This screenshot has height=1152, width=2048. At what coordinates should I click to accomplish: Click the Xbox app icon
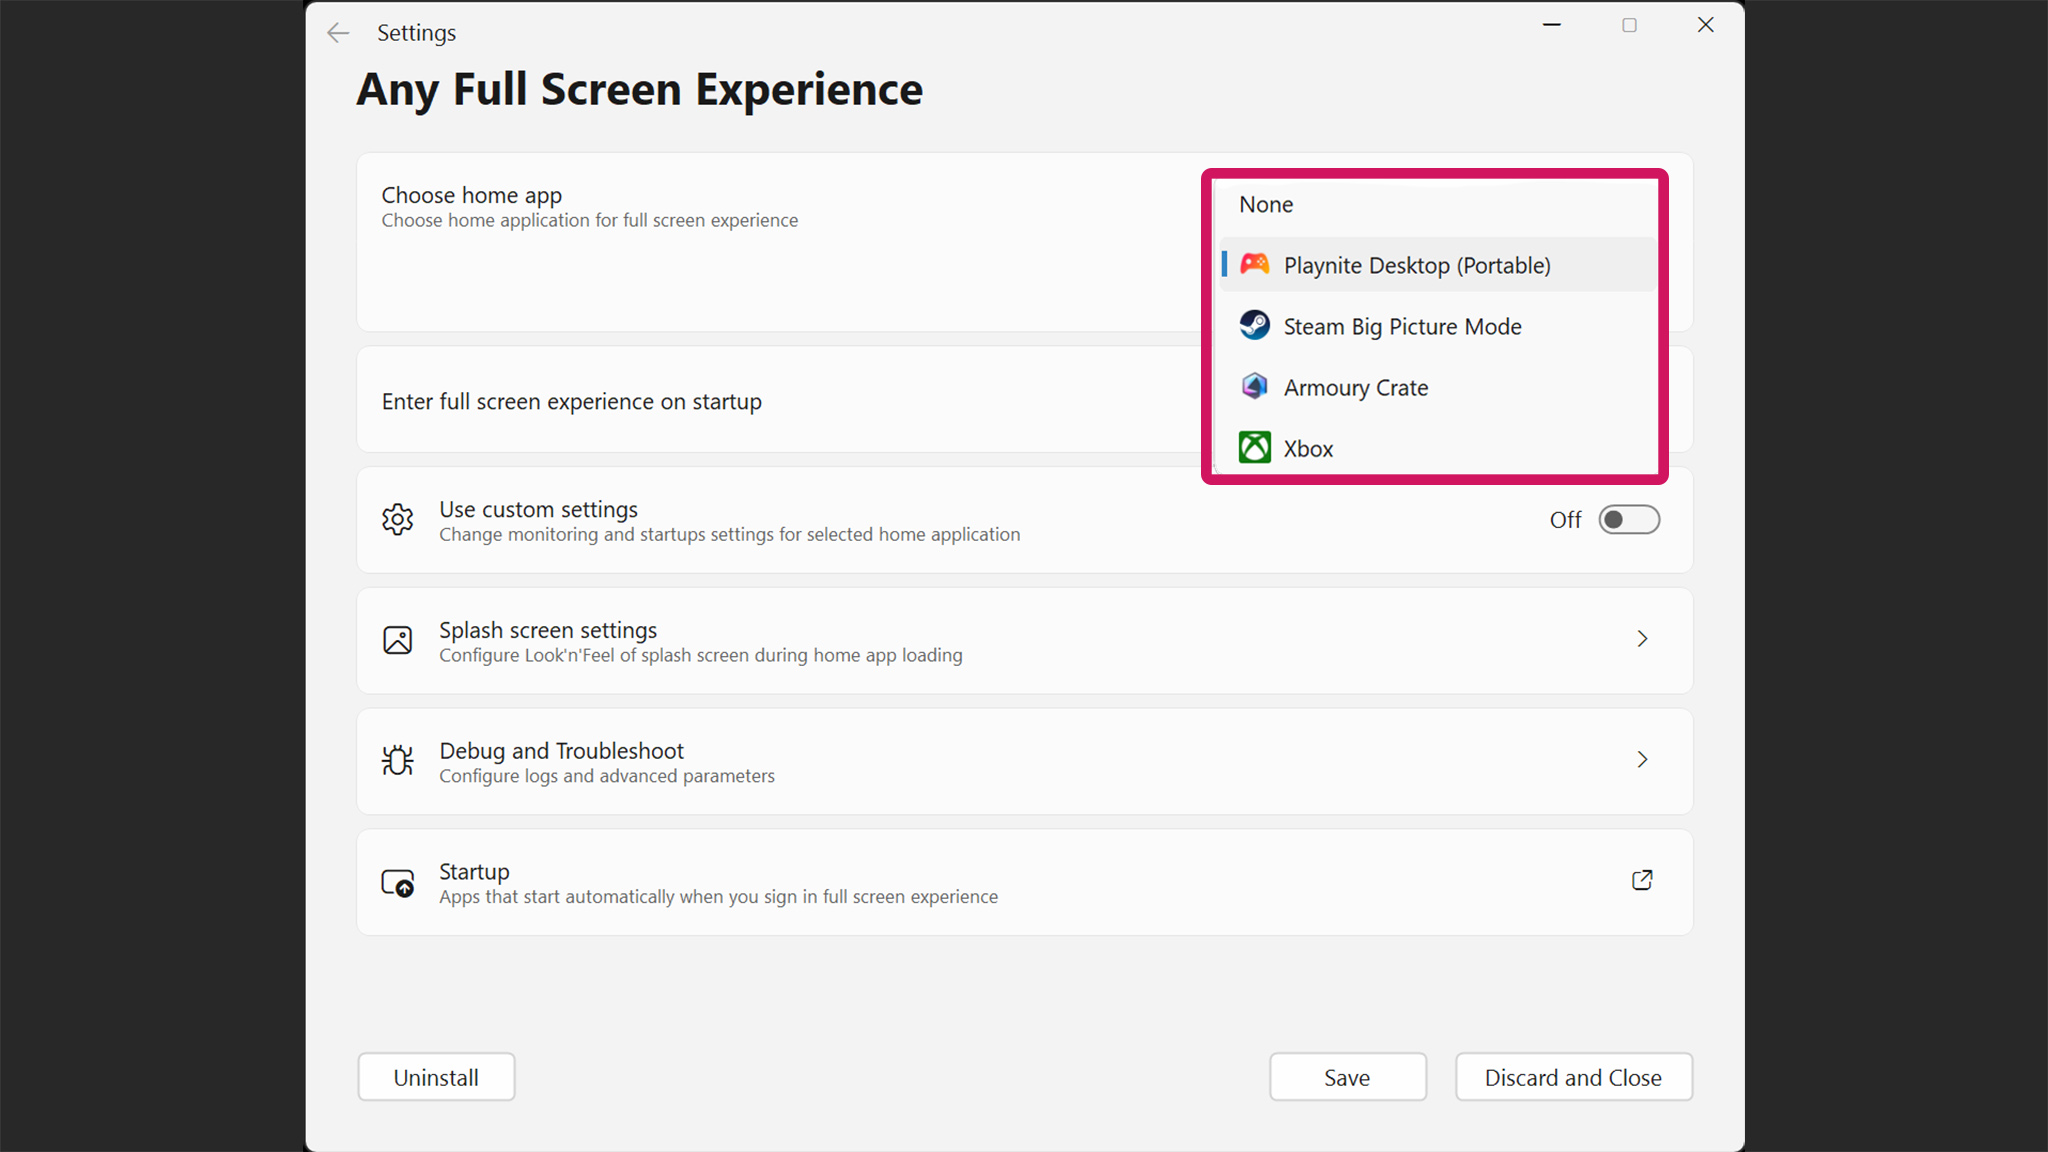1254,447
